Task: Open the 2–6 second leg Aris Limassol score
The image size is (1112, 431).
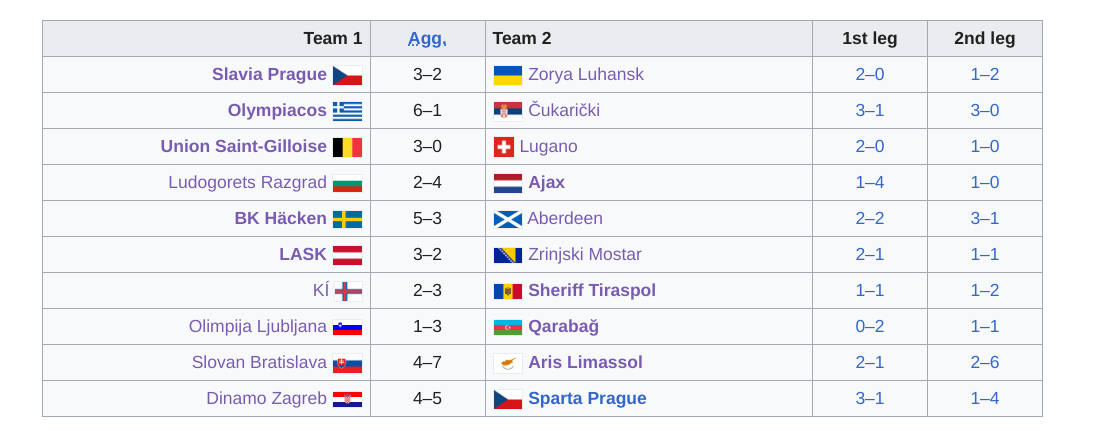Action: pos(984,362)
